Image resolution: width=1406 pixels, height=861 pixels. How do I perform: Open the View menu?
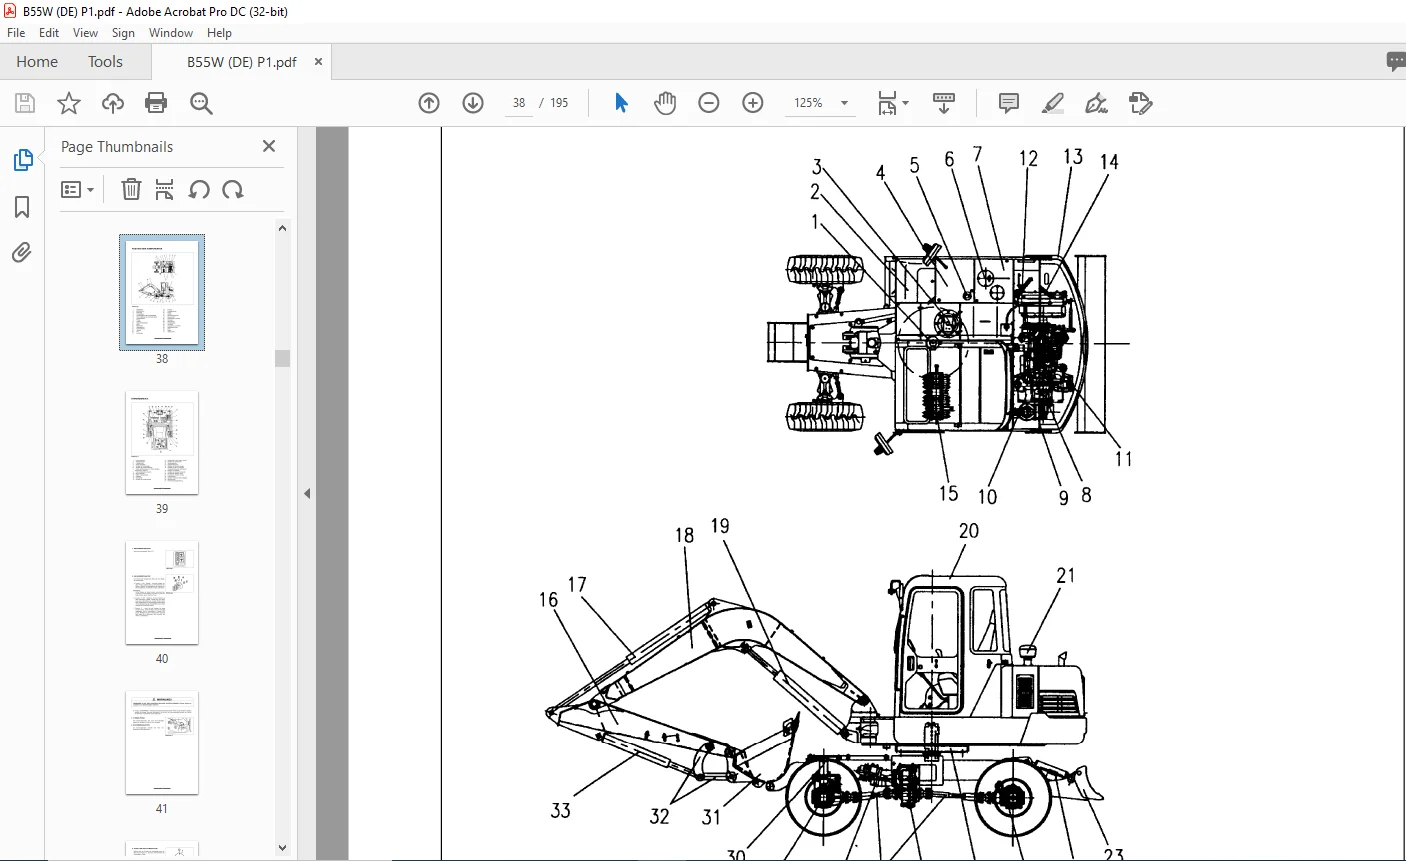[85, 33]
